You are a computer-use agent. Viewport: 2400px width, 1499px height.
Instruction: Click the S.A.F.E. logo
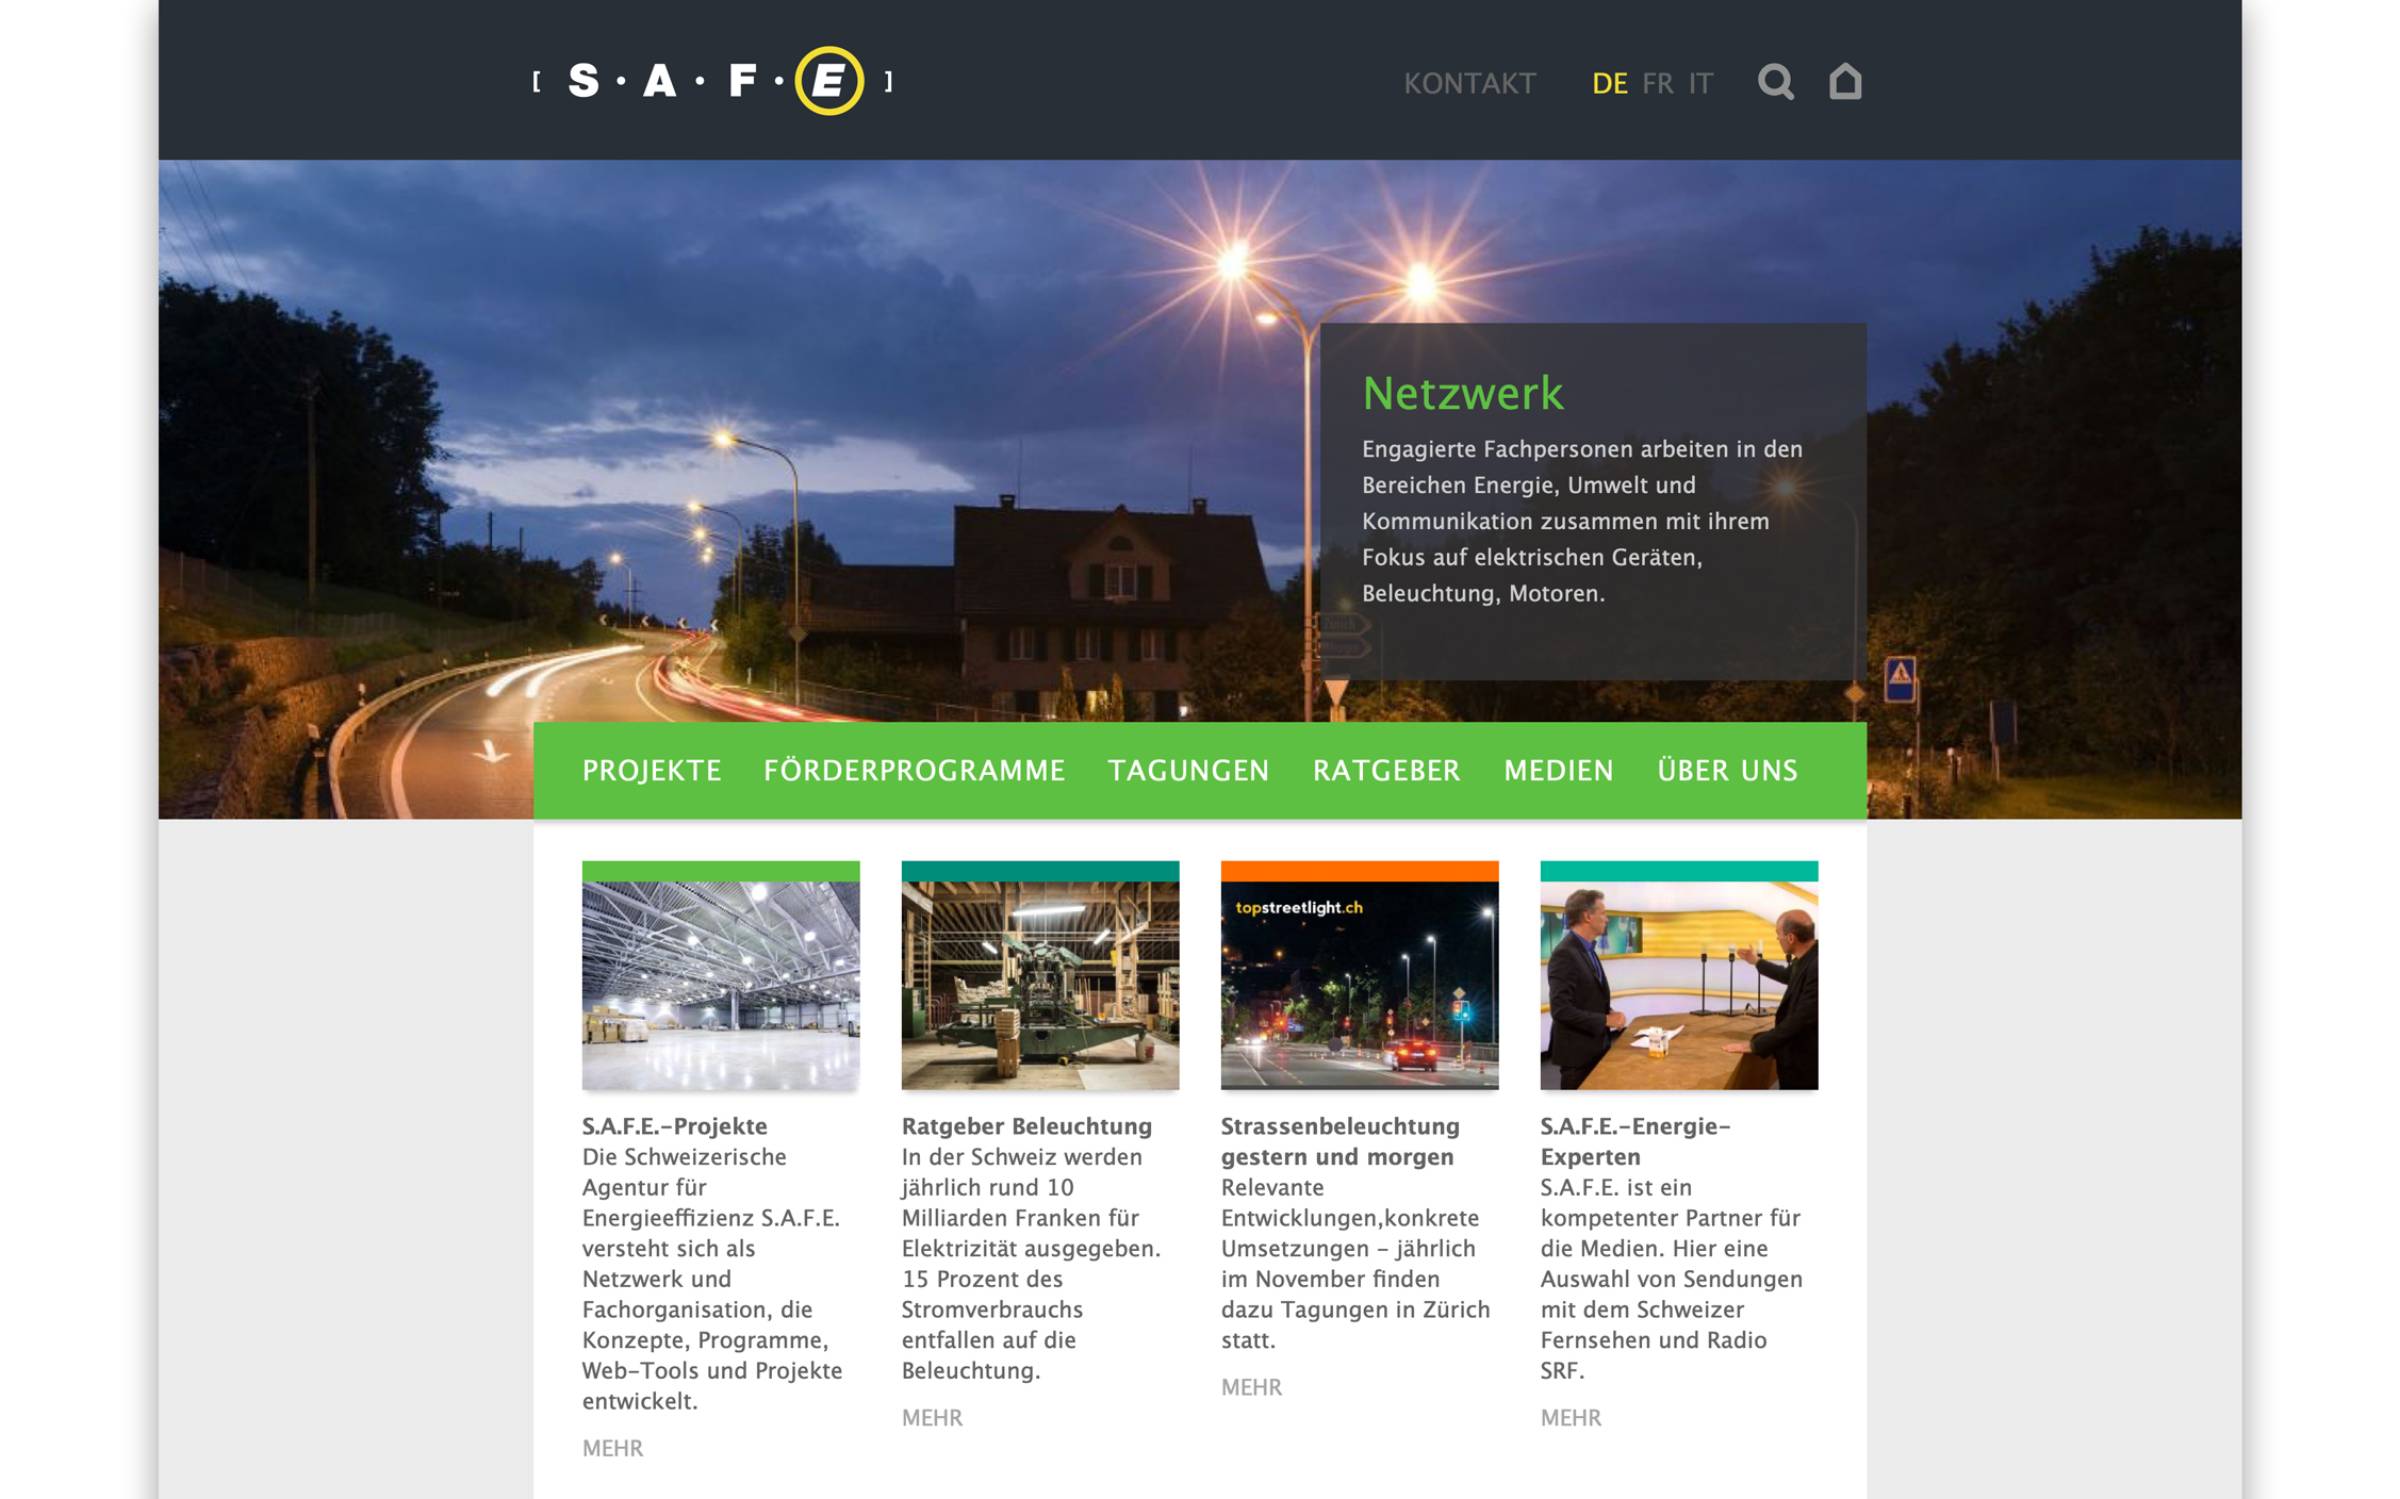(x=713, y=81)
